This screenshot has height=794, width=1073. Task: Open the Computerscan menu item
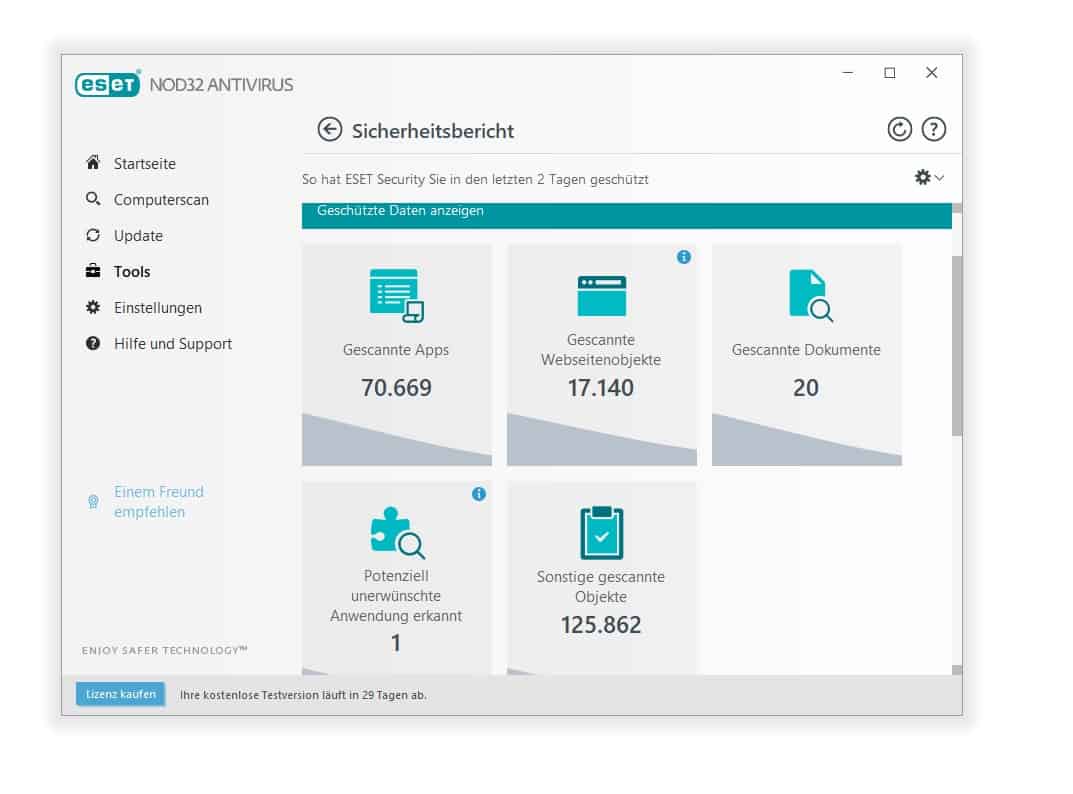coord(161,200)
